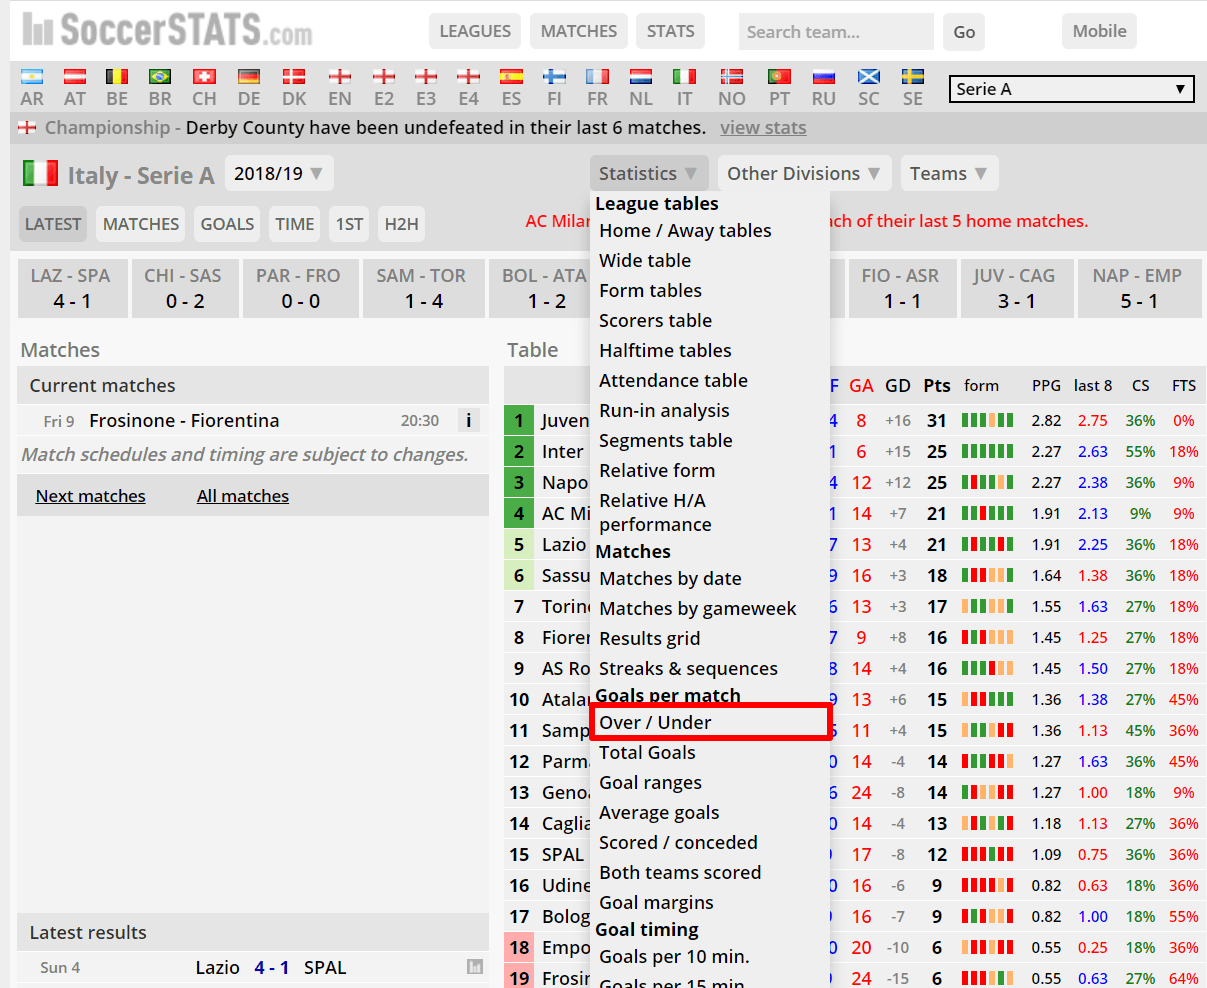Open Streaks & sequences menu item

point(688,668)
